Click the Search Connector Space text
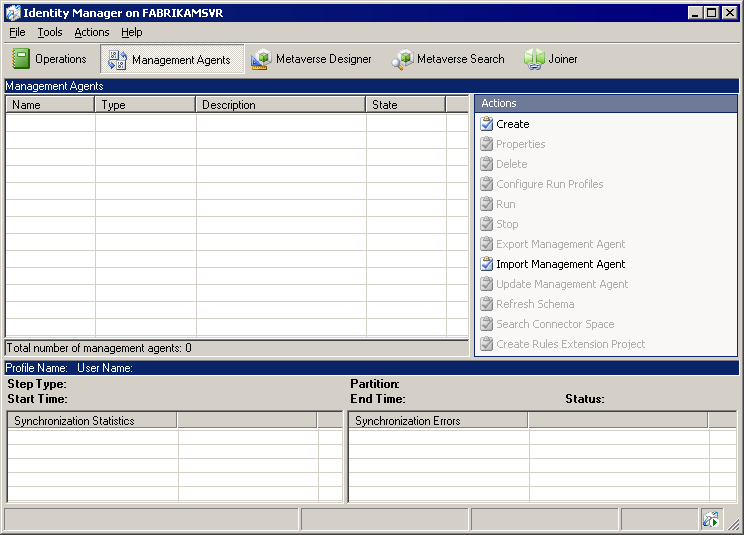The width and height of the screenshot is (744, 535). pyautogui.click(x=555, y=324)
